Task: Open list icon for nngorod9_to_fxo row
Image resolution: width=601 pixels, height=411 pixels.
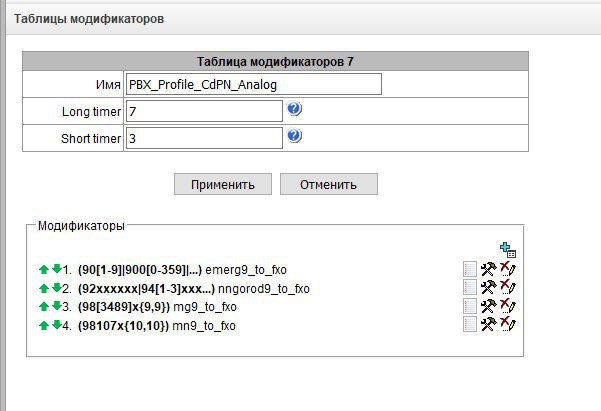Action: pos(470,287)
